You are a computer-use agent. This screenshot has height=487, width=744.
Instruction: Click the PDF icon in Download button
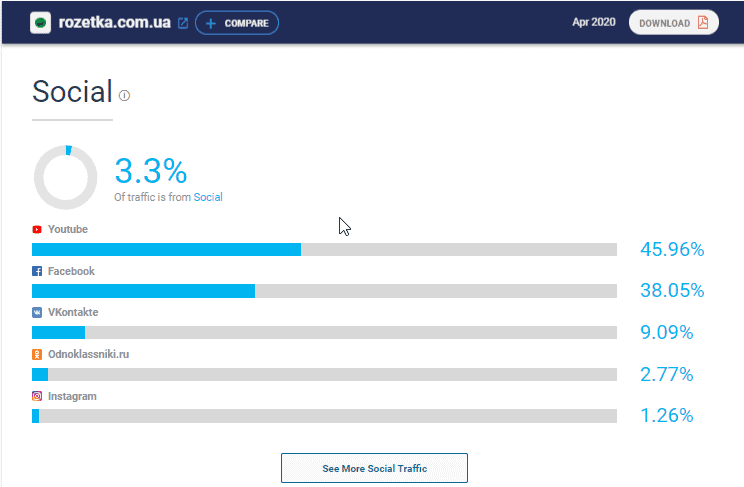pos(702,23)
